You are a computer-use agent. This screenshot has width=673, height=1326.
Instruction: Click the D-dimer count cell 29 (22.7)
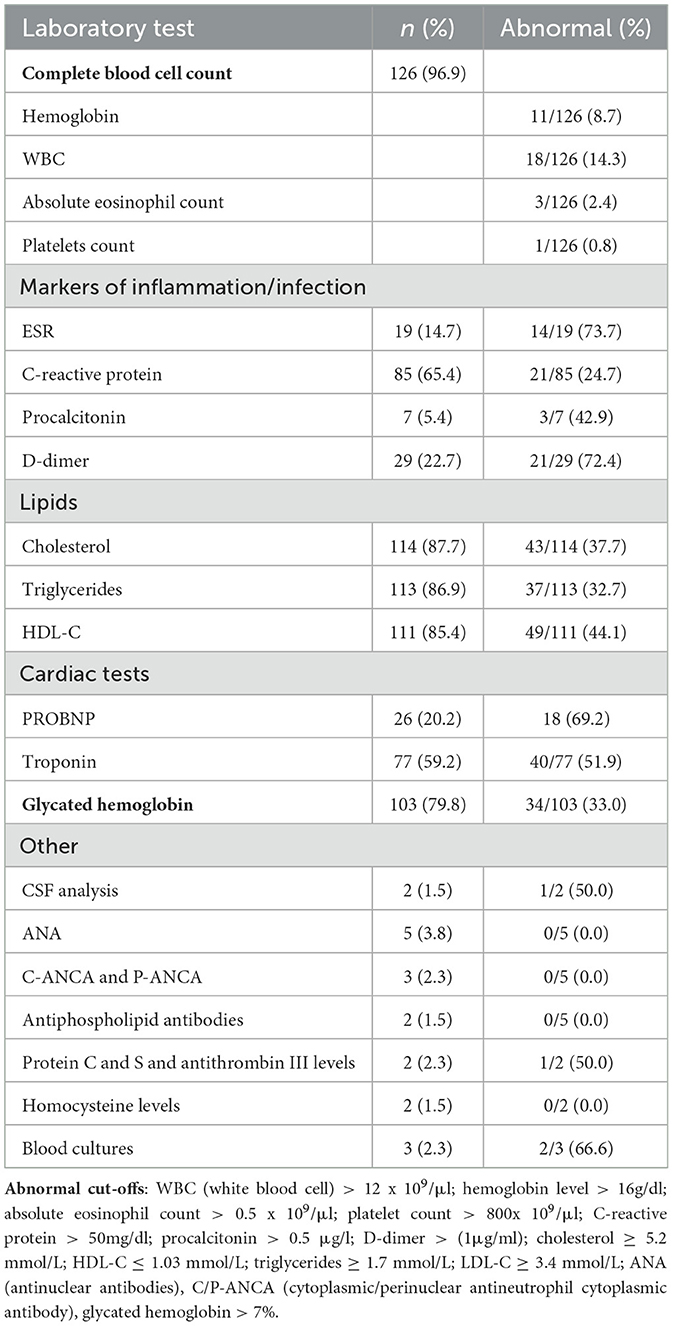[427, 459]
